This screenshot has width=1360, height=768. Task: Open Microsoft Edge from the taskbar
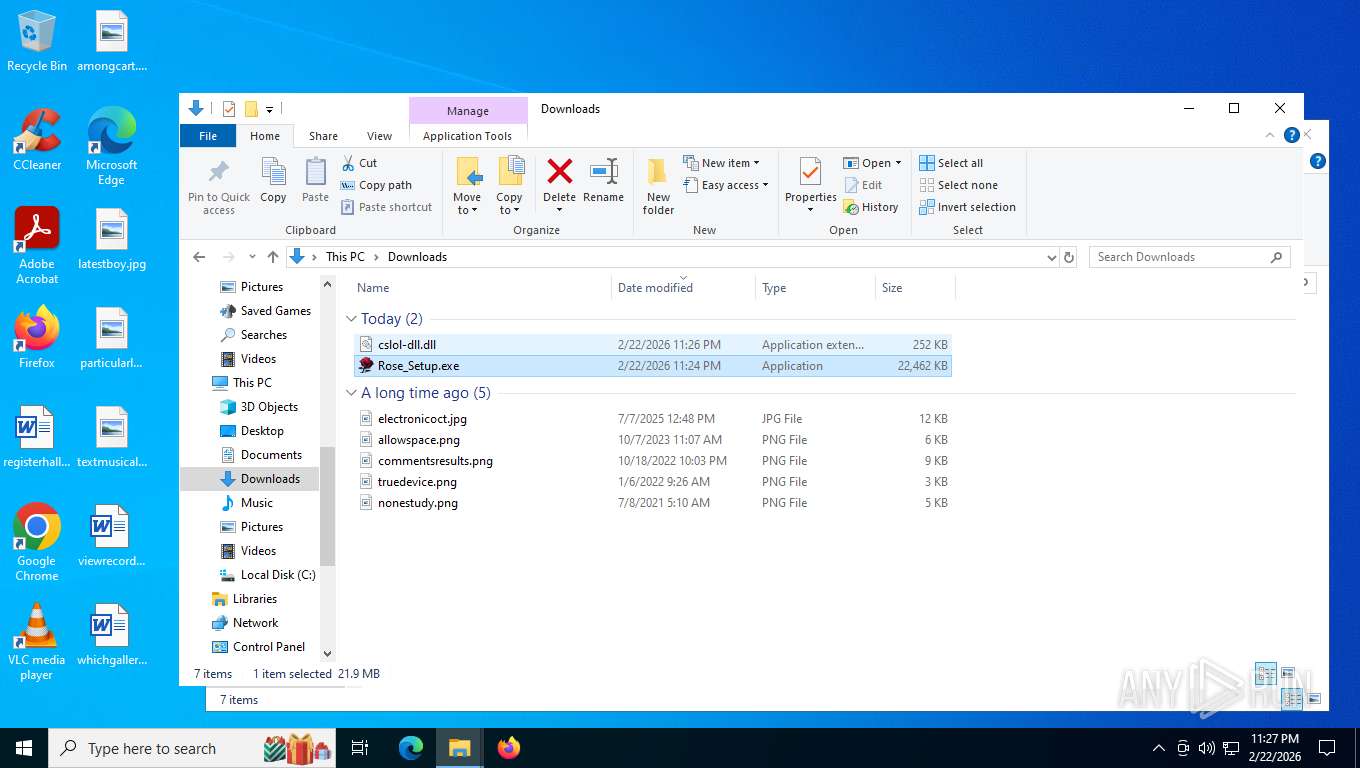coord(411,748)
